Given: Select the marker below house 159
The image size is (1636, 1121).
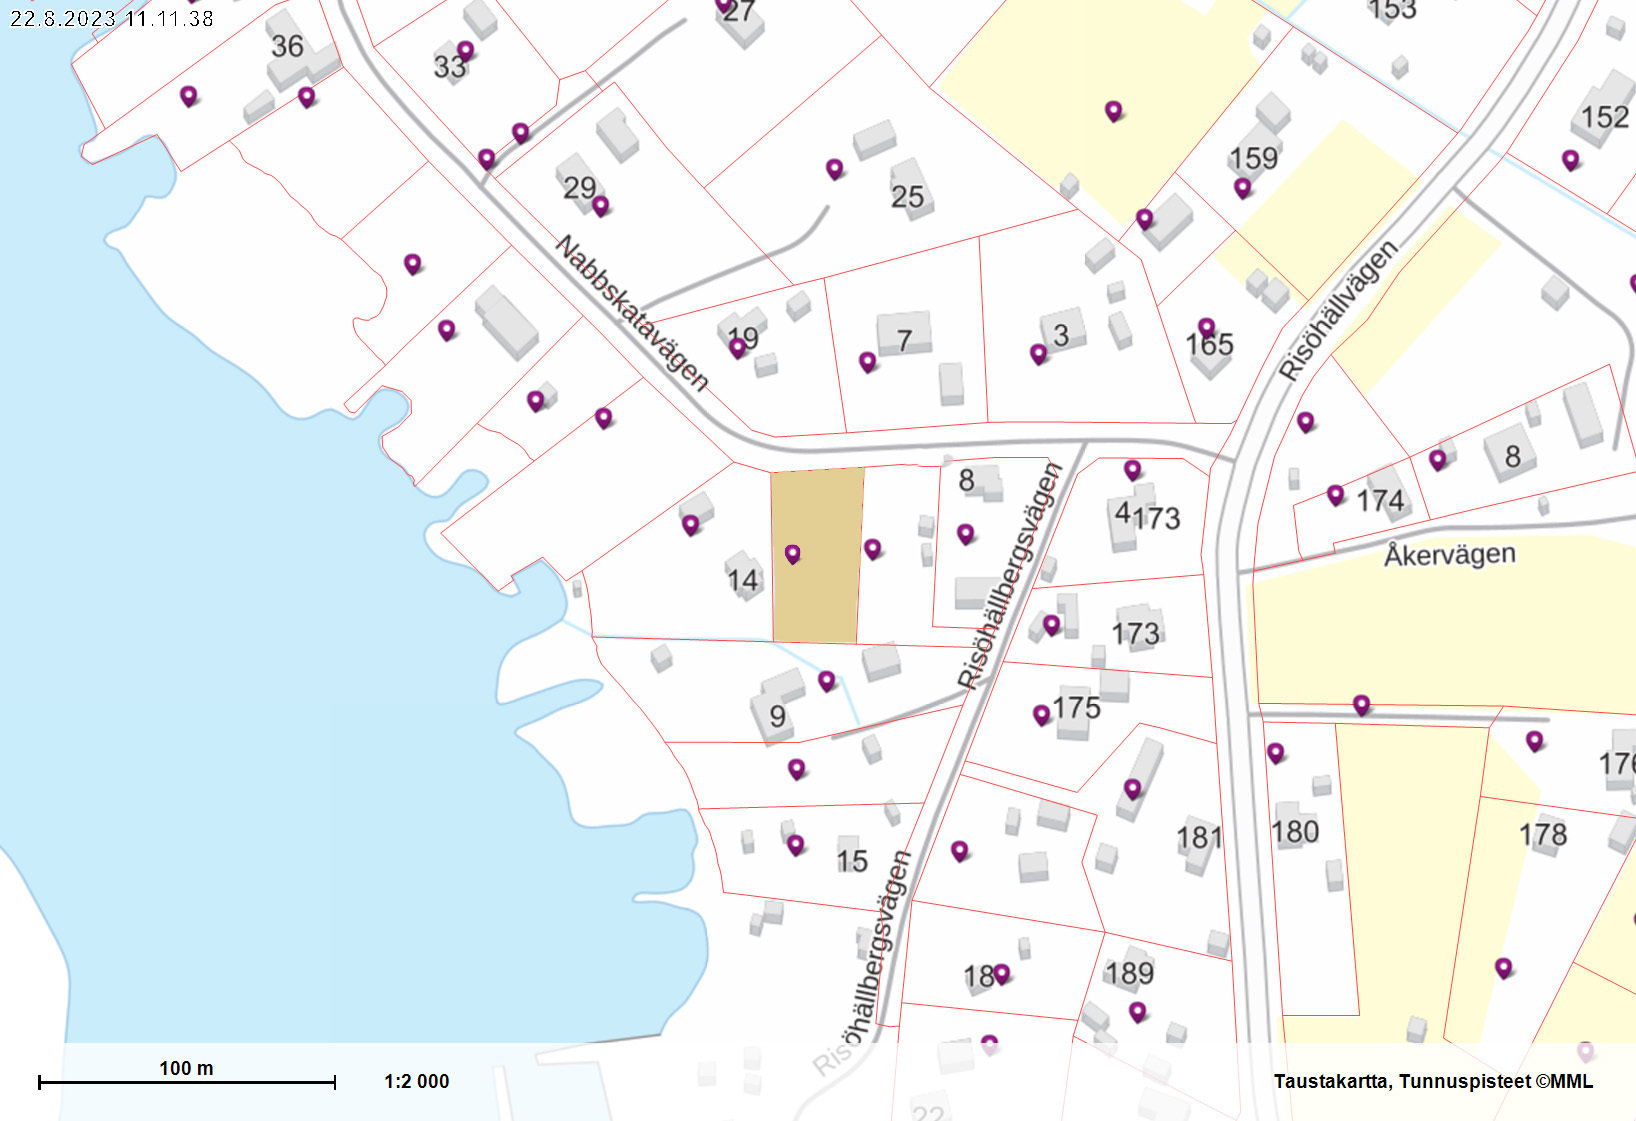Looking at the screenshot, I should point(1242,187).
